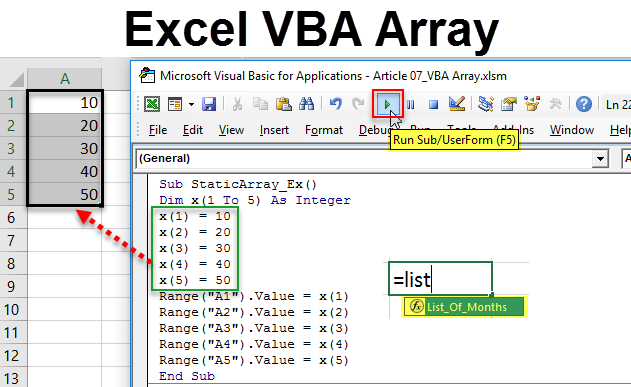Open the Object Browser icon
The width and height of the screenshot is (631, 387).
click(532, 104)
